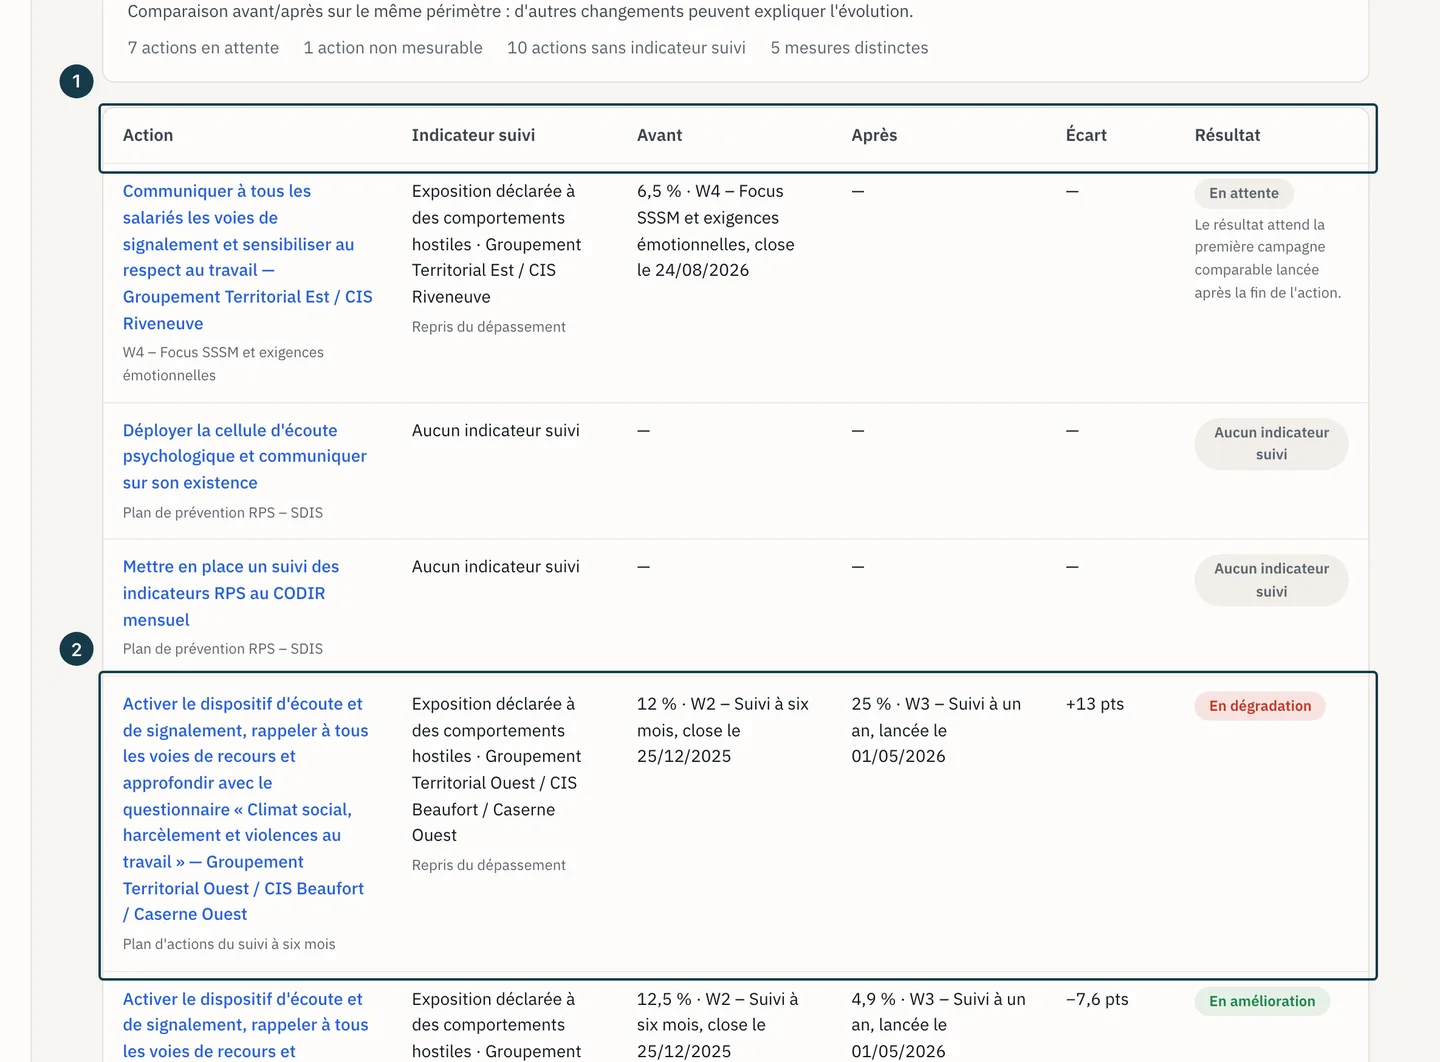Viewport: 1440px width, 1062px height.
Task: Select the "Exposition déclarée" indicator for Caserne Ouest
Action: pyautogui.click(x=496, y=770)
